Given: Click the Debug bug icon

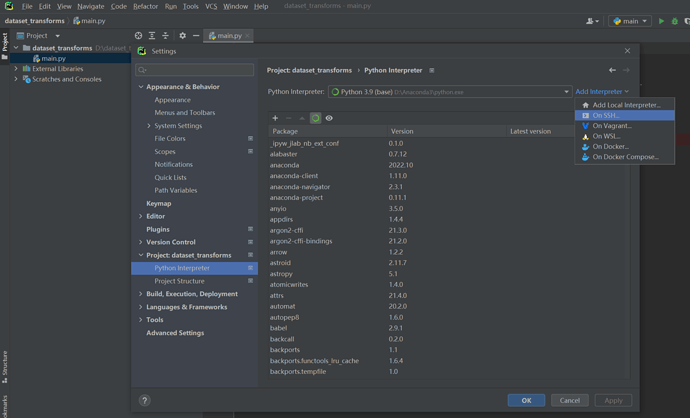Looking at the screenshot, I should click(675, 21).
